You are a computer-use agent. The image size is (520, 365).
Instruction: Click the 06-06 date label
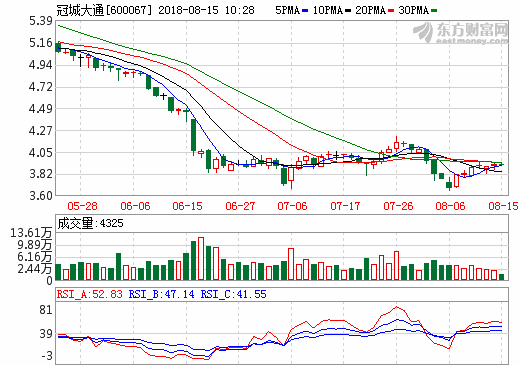tap(135, 206)
